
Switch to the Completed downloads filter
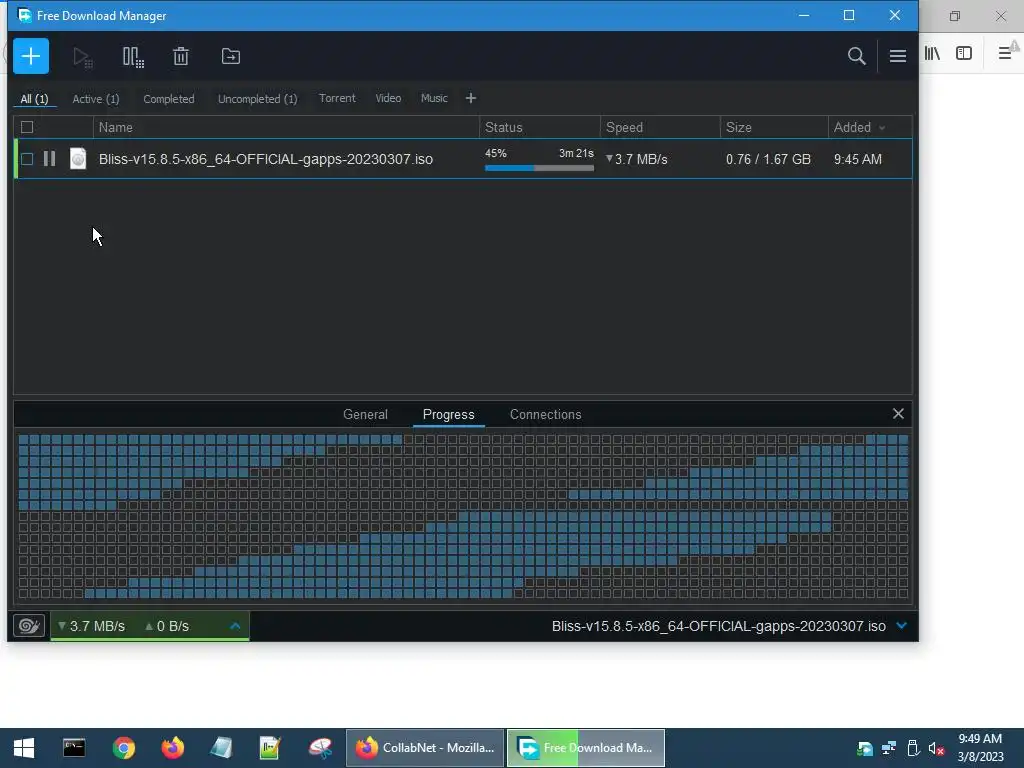tap(168, 99)
